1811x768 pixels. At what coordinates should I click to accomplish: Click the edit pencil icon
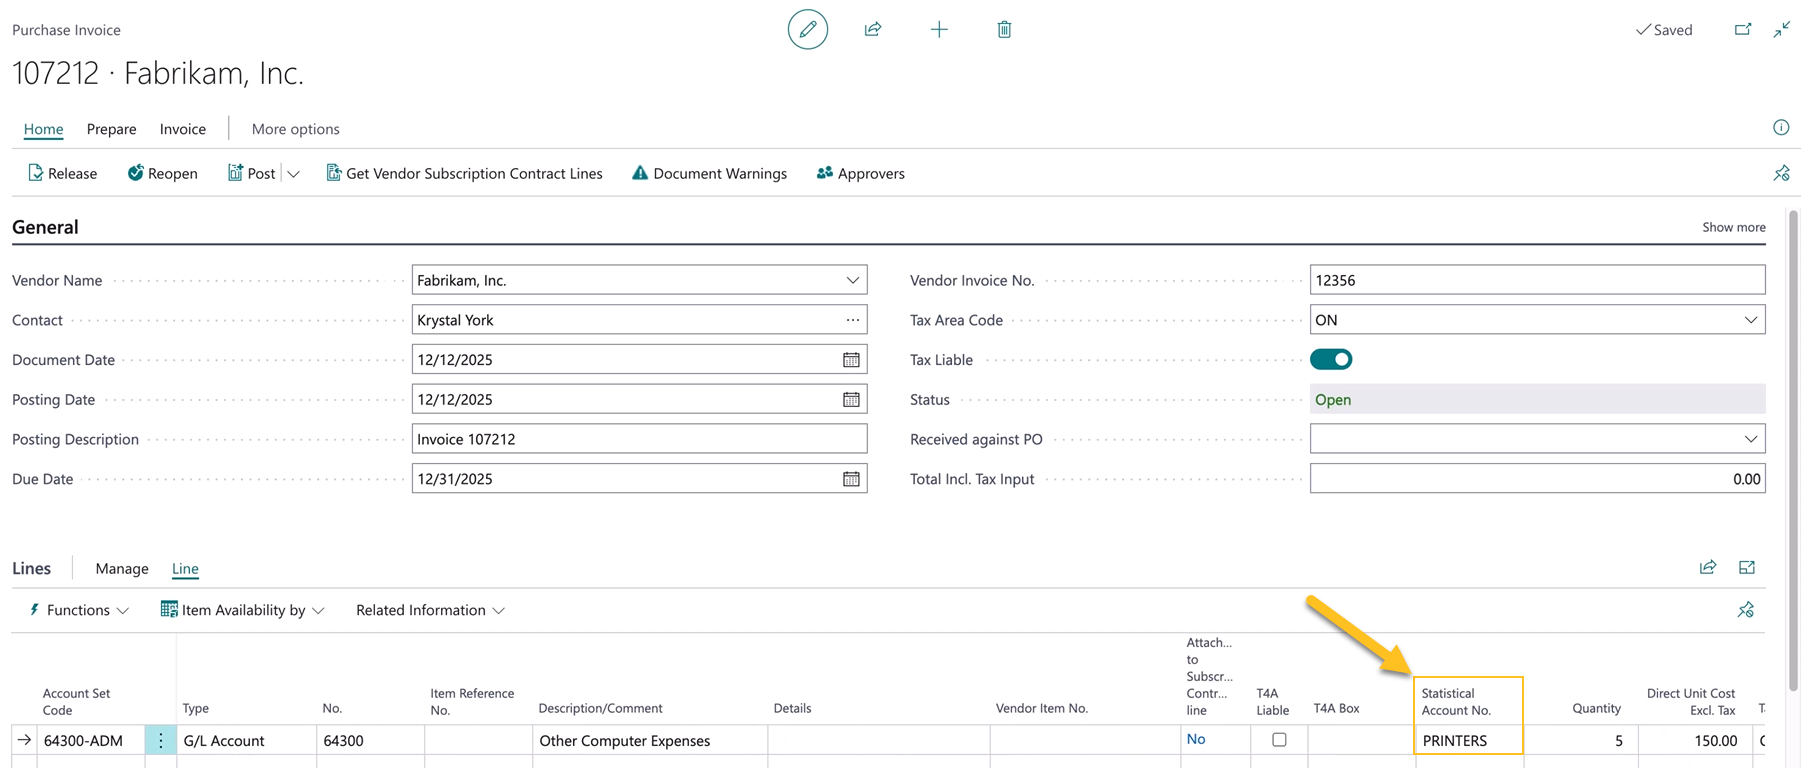(807, 30)
